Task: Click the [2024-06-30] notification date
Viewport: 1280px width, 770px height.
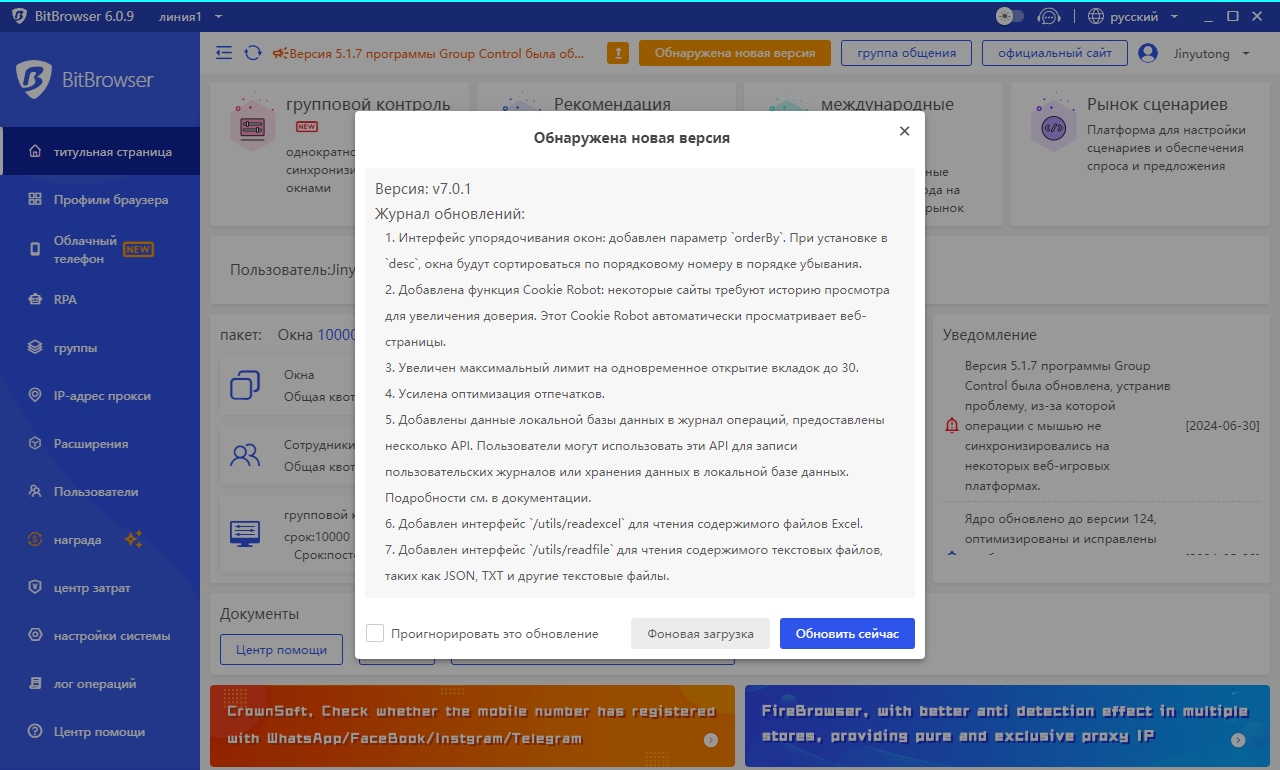Action: pyautogui.click(x=1222, y=426)
